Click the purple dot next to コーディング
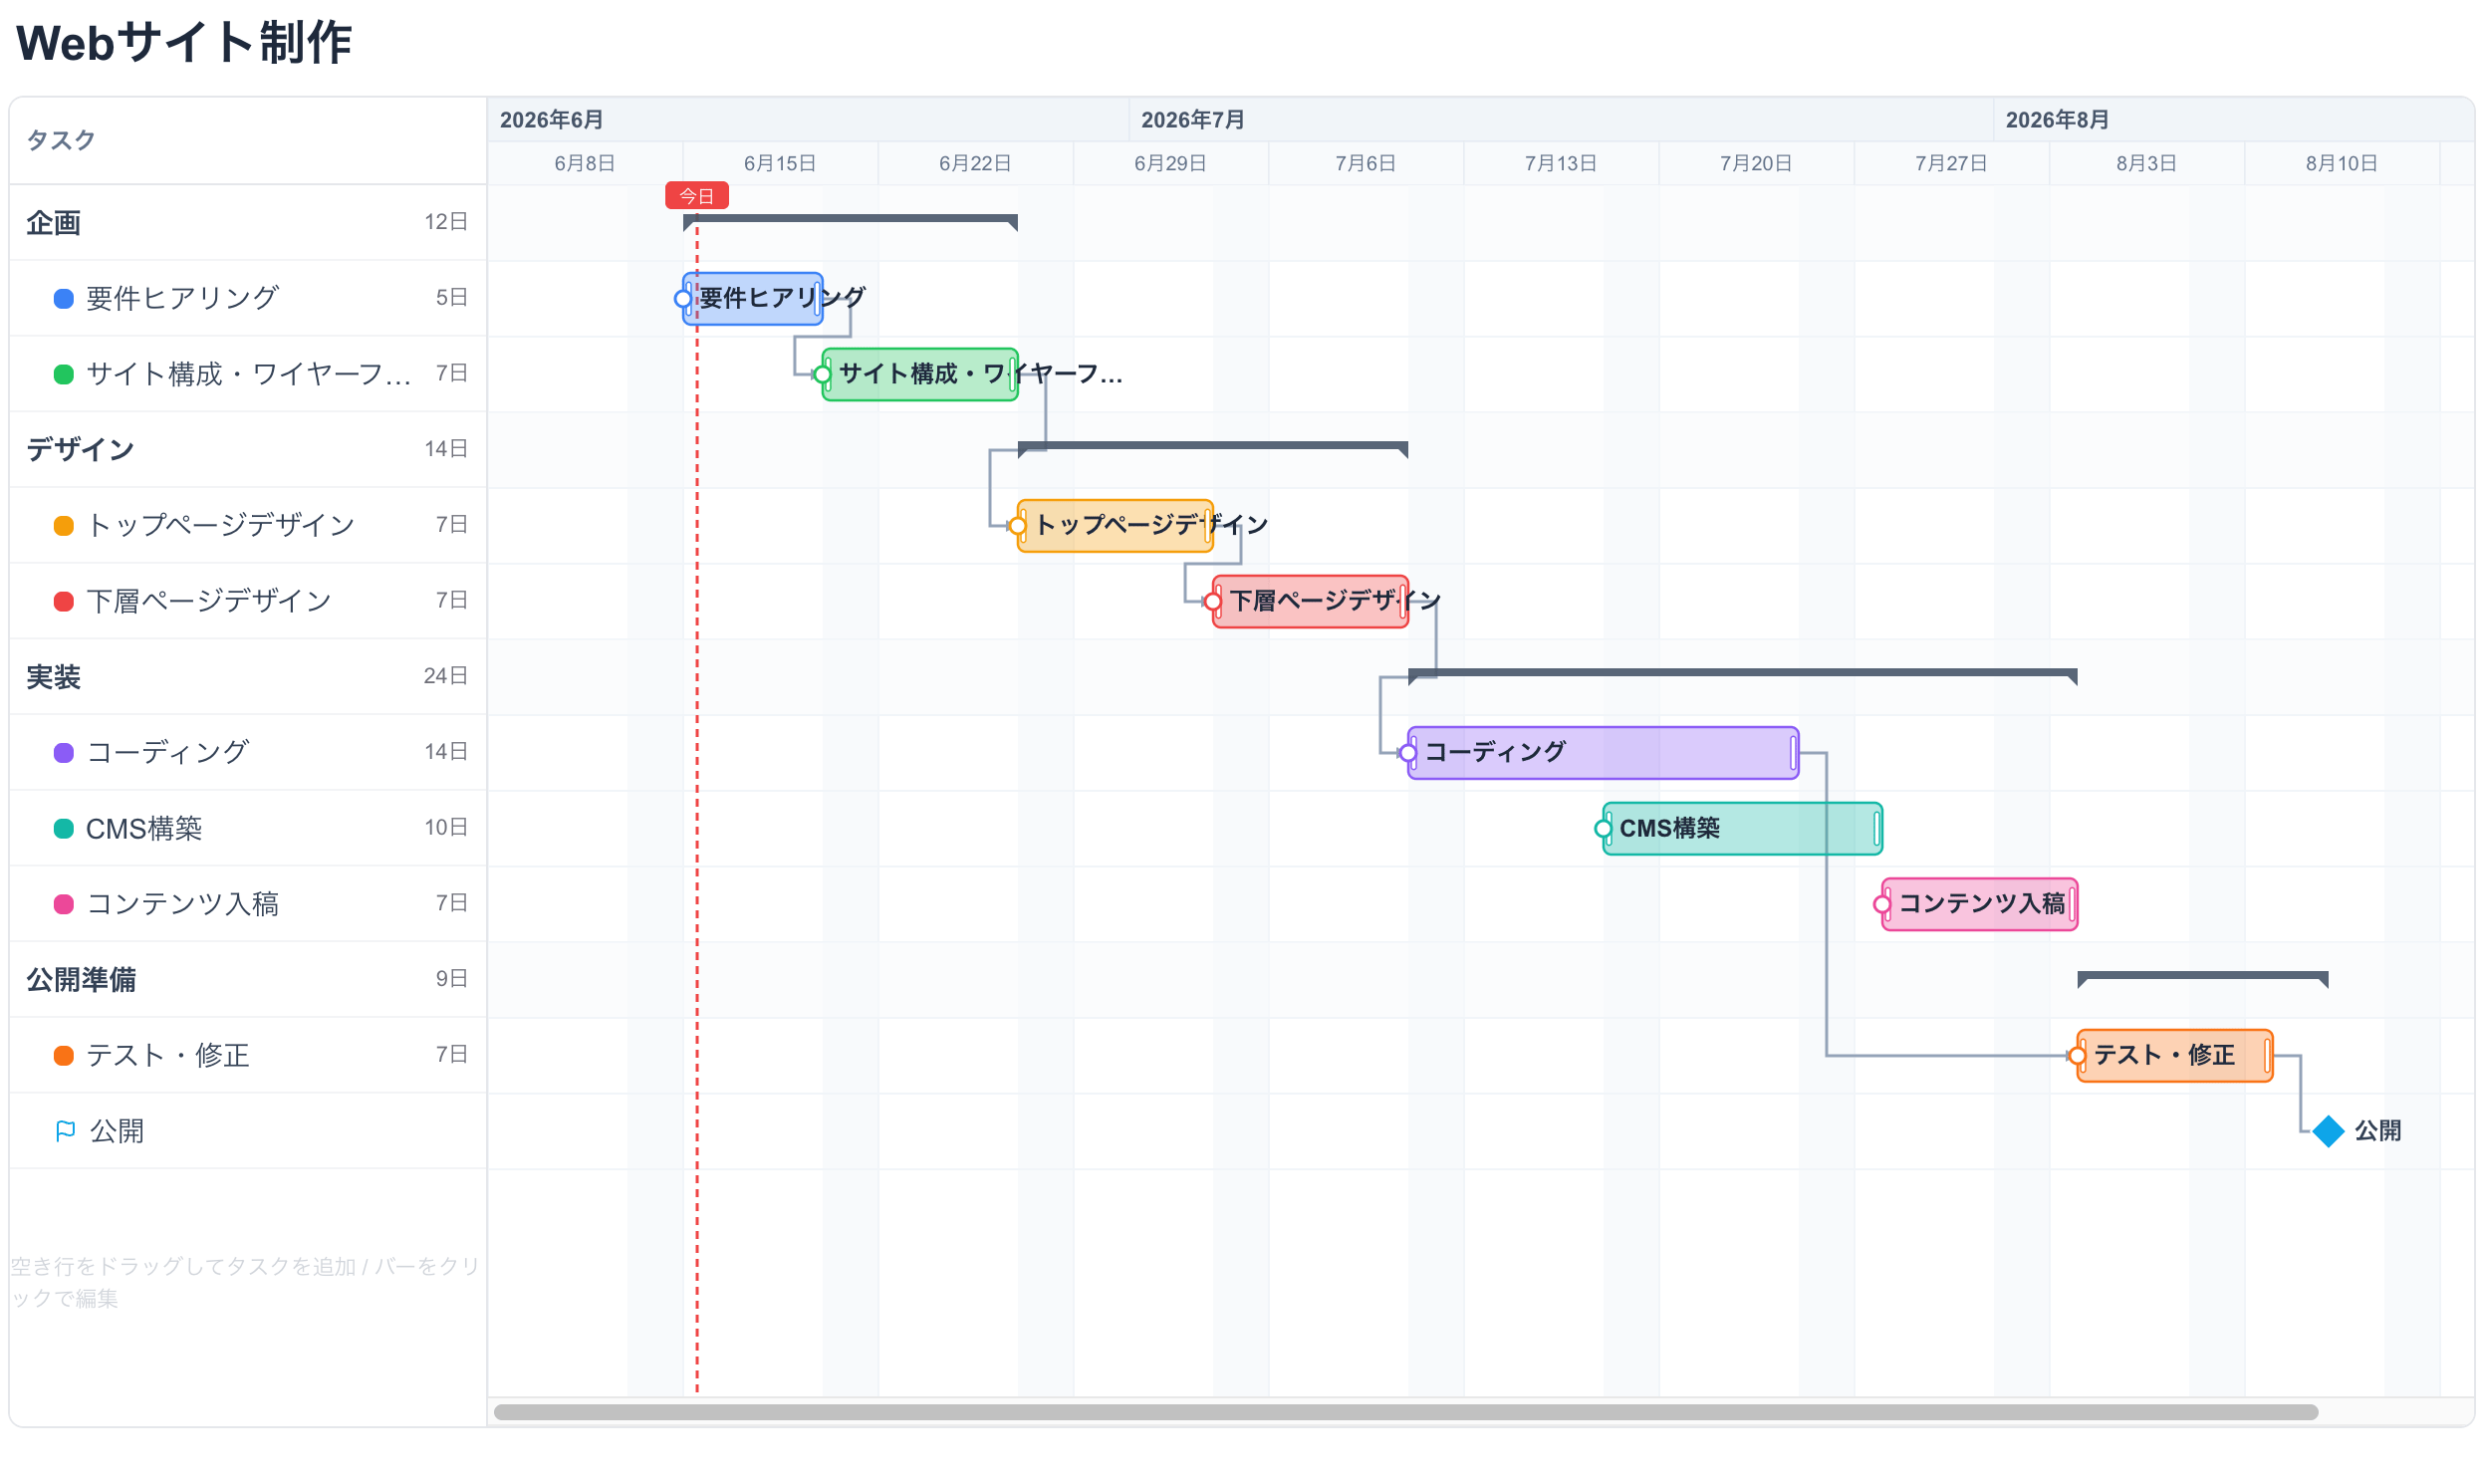2484x1484 pixels. pyautogui.click(x=63, y=752)
